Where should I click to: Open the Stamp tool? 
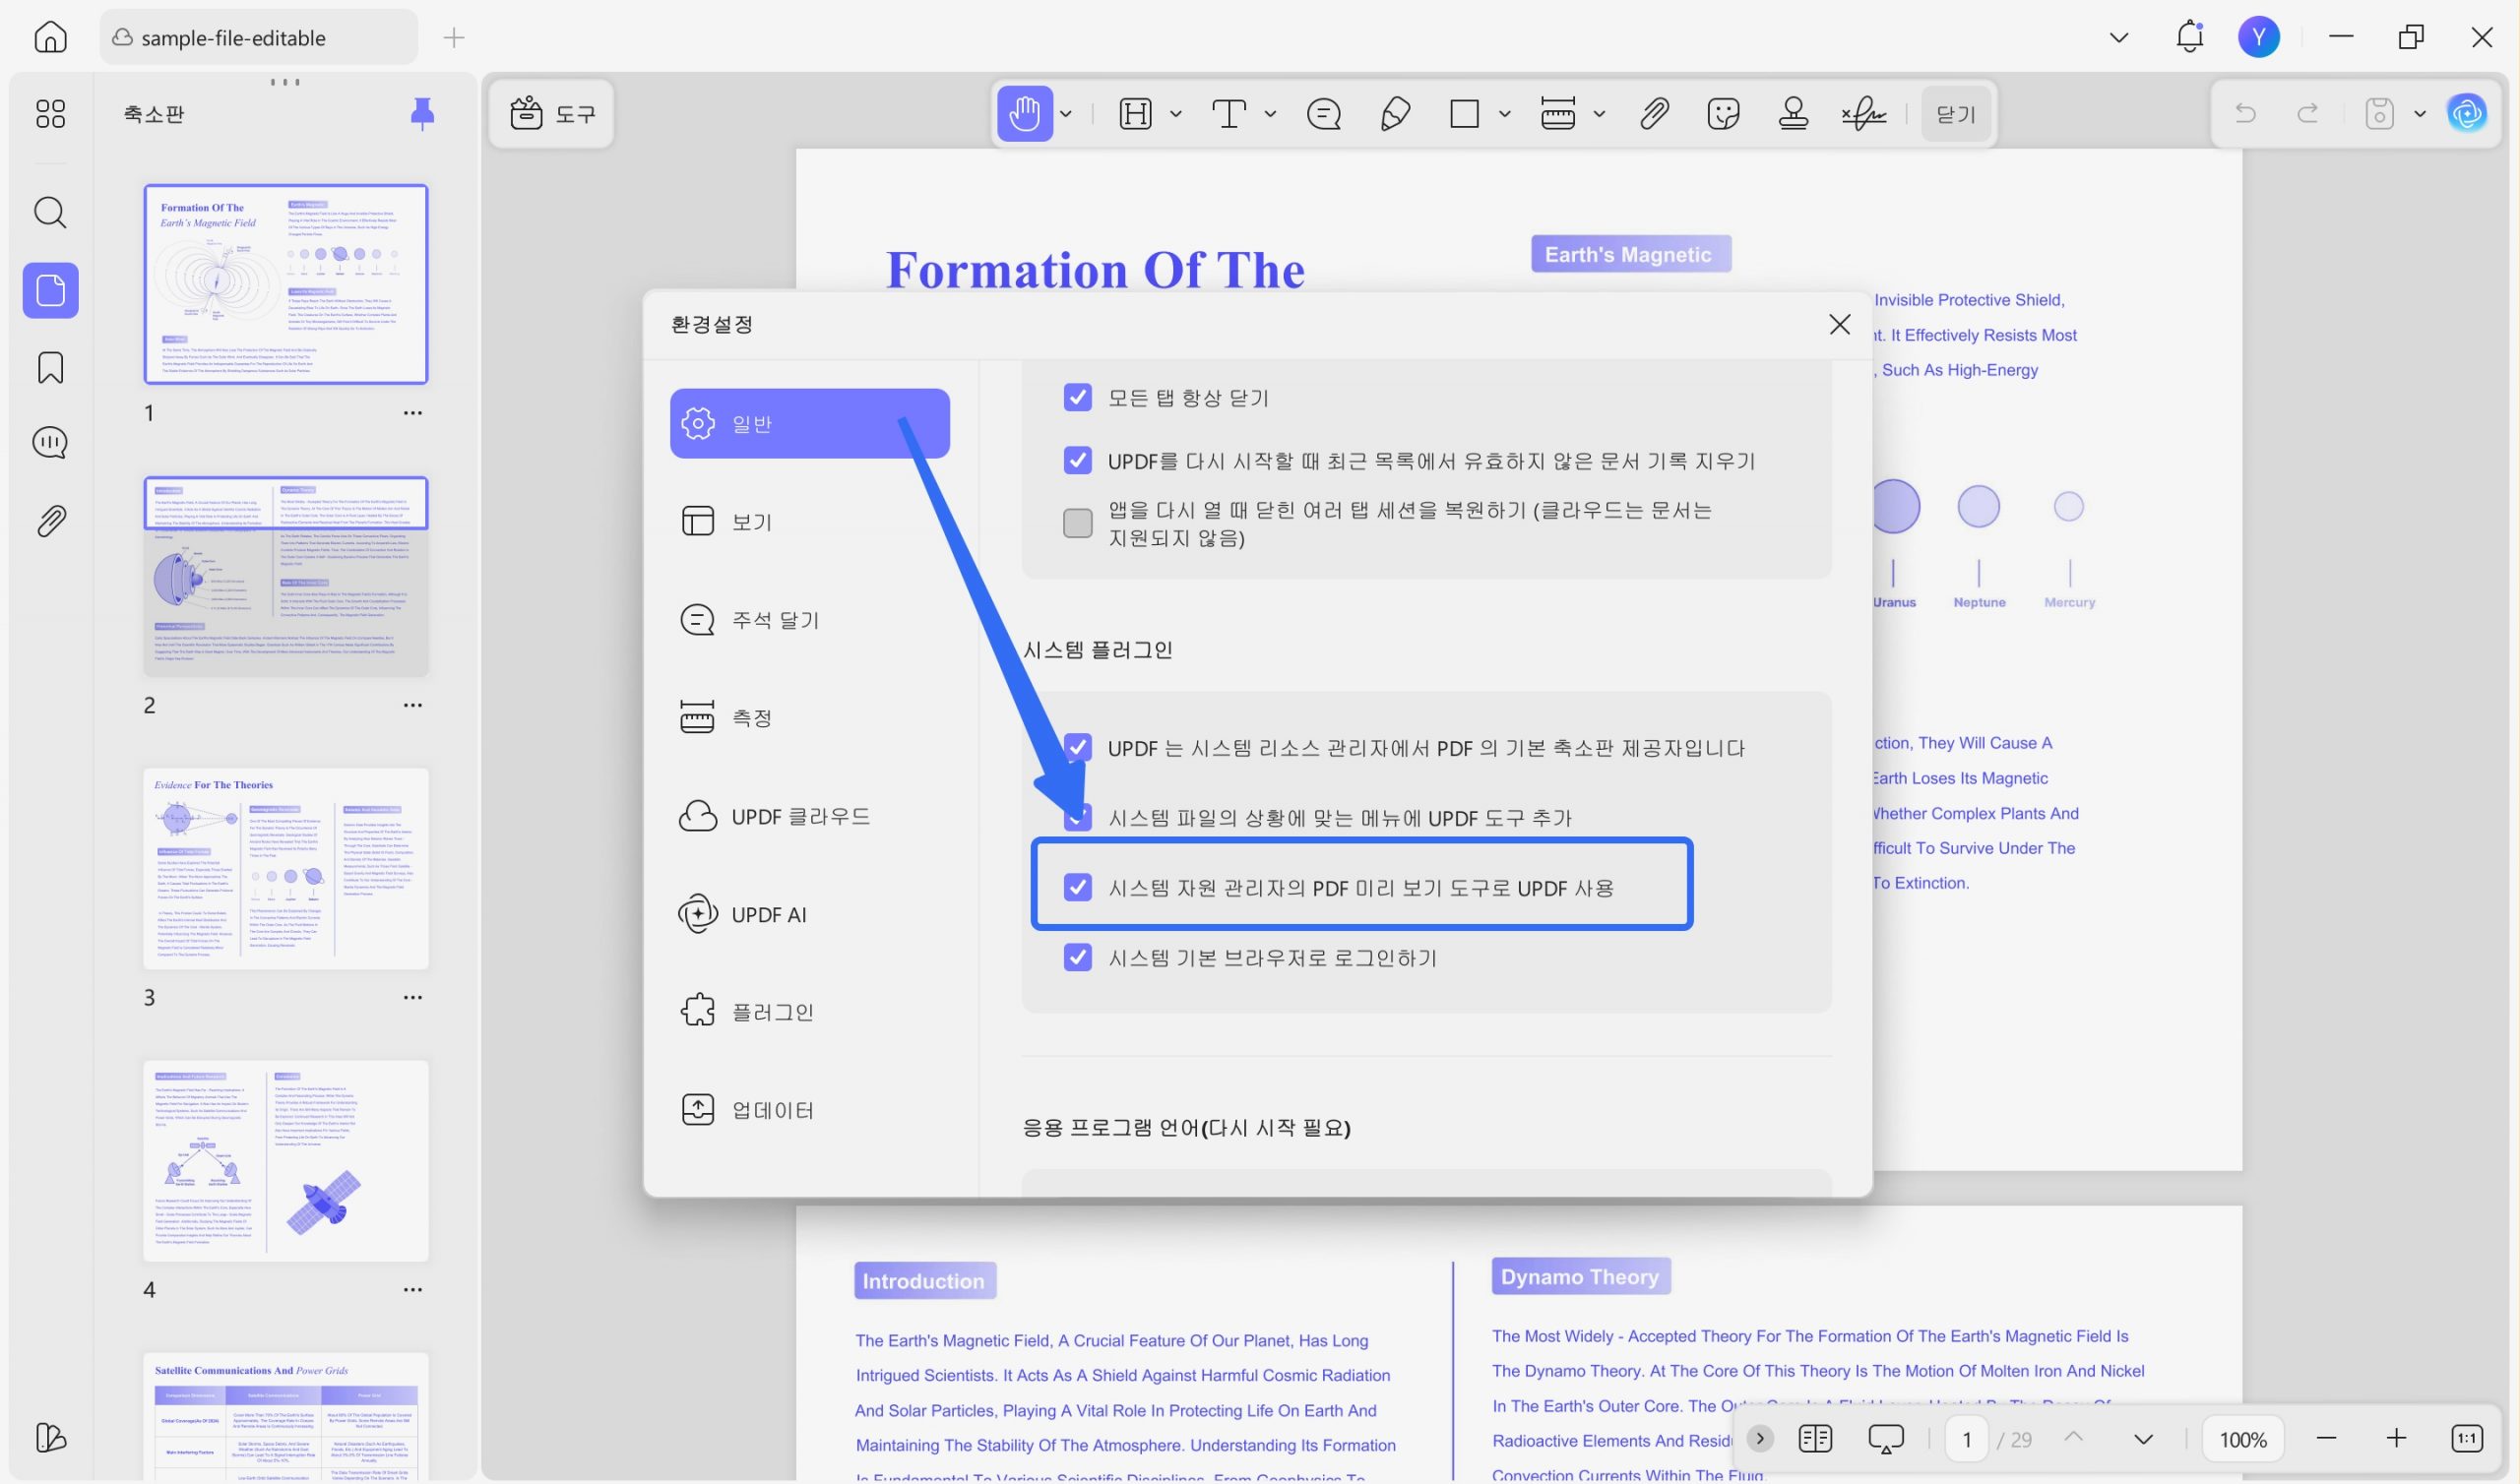1794,113
